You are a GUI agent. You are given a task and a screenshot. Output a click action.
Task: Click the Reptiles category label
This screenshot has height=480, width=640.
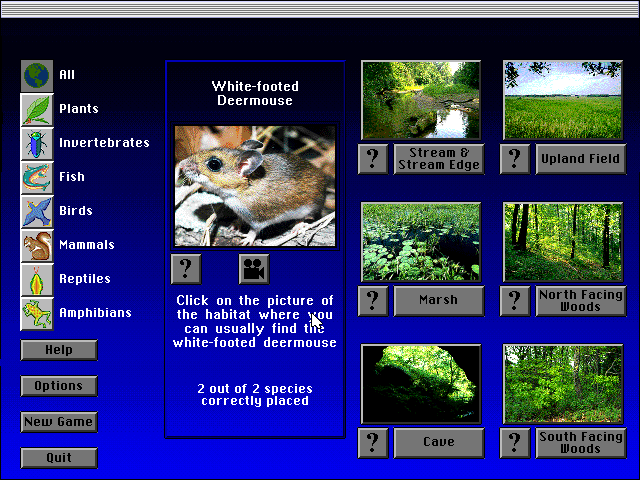[85, 279]
